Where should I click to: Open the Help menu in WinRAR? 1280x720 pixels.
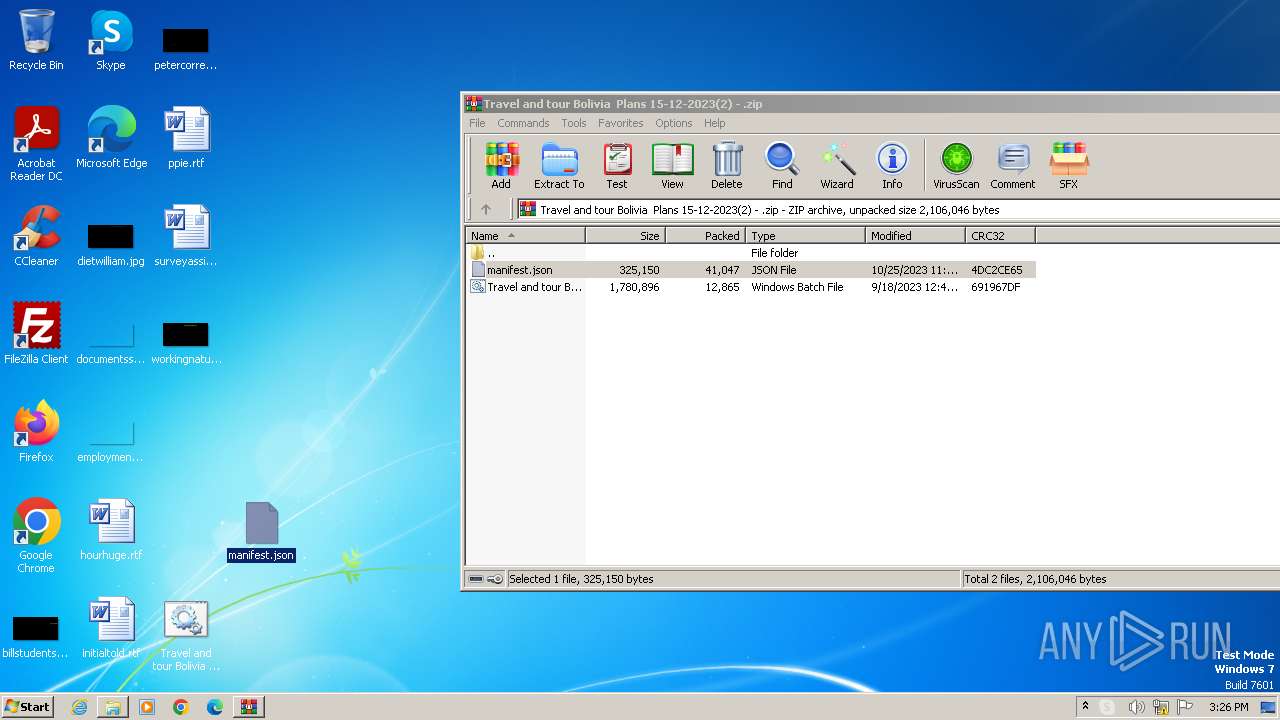[x=715, y=123]
